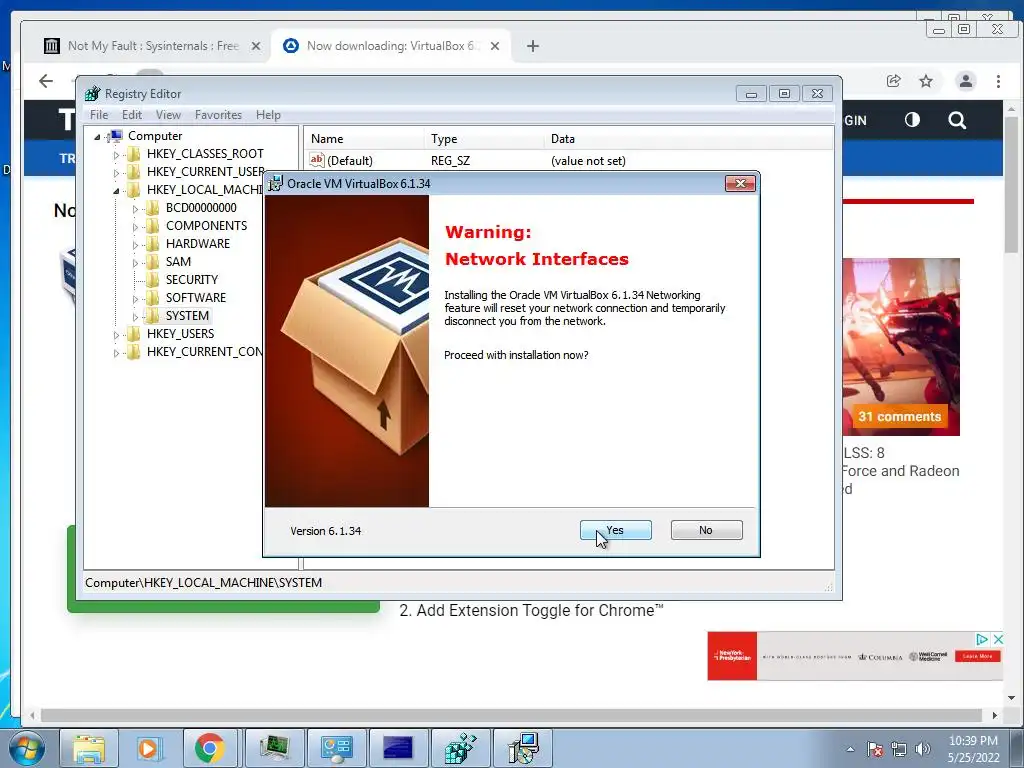
Task: Select the BCD00000000 registry key
Action: coord(200,208)
